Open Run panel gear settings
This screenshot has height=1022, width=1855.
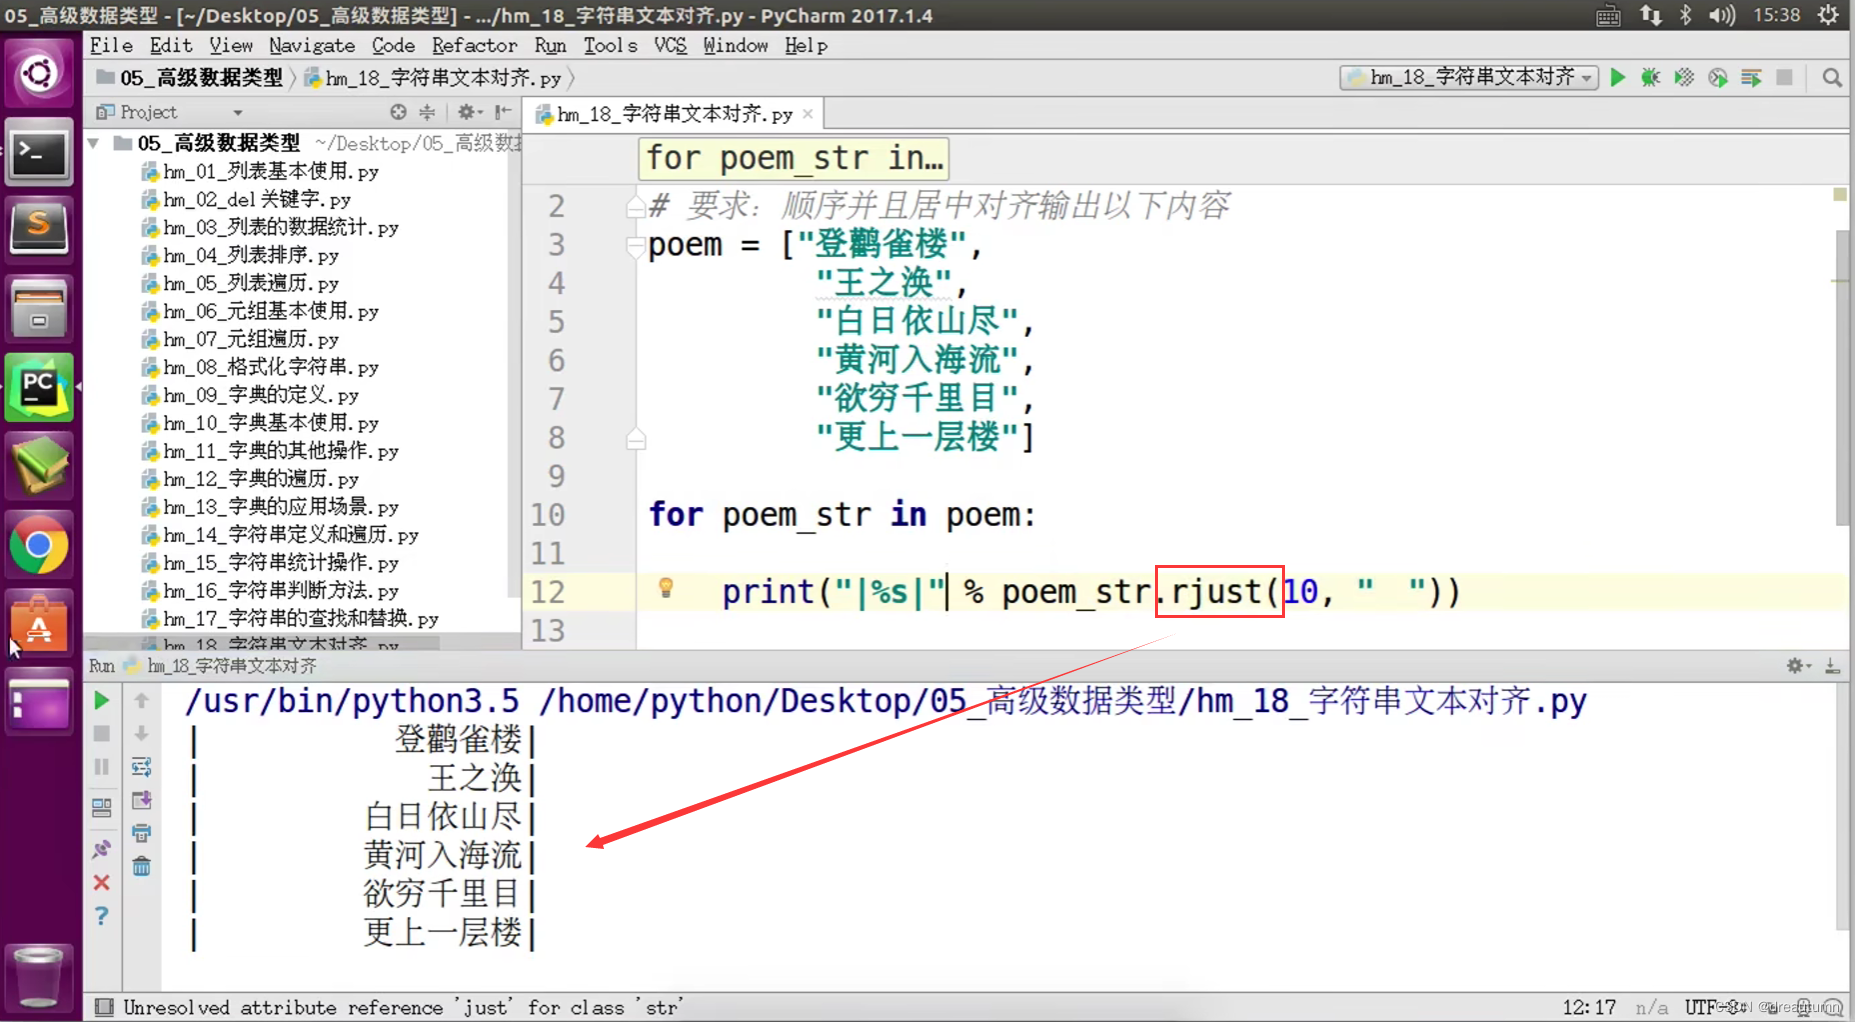[x=1797, y=665]
